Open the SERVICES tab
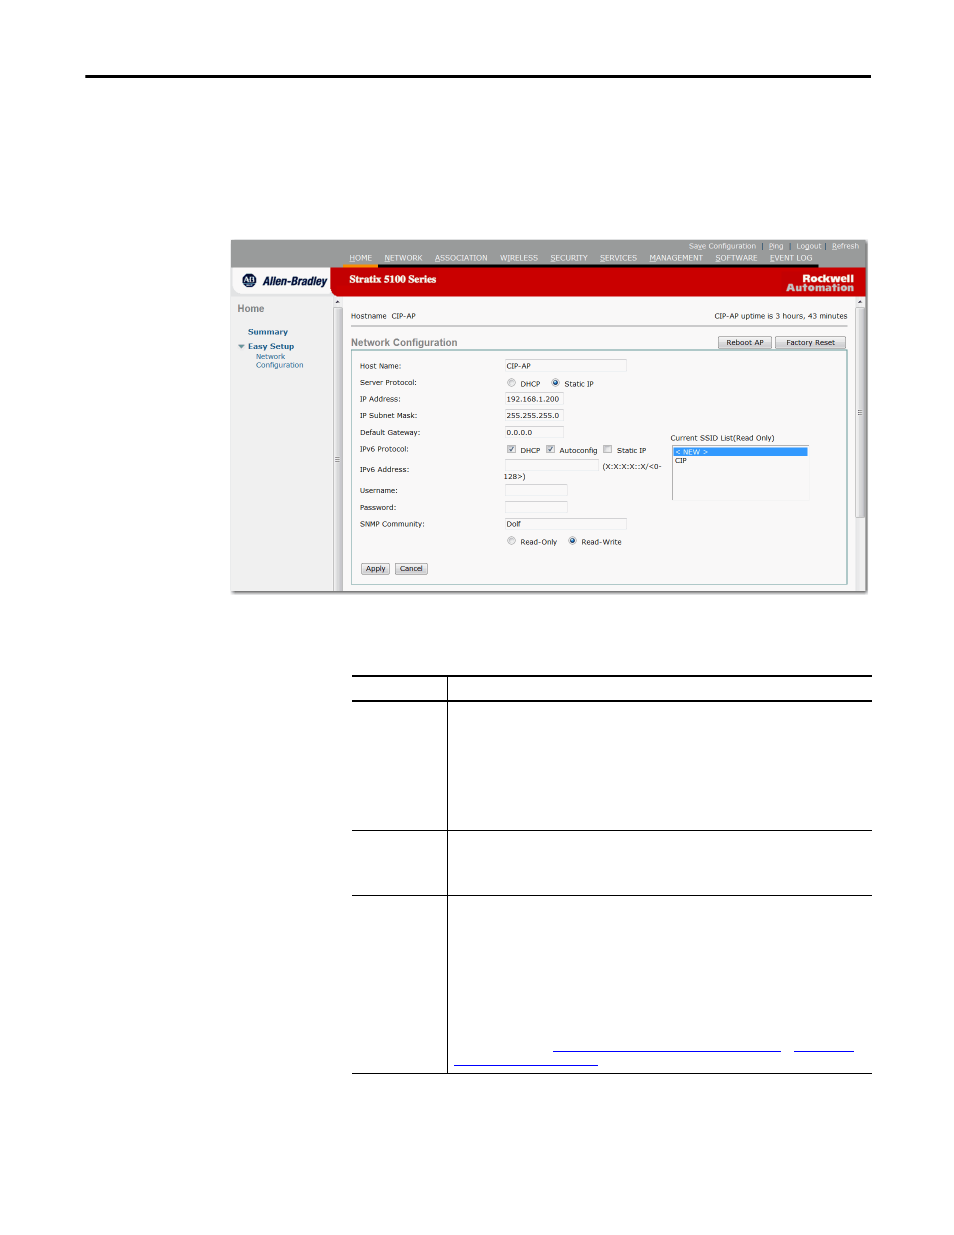 click(x=618, y=258)
